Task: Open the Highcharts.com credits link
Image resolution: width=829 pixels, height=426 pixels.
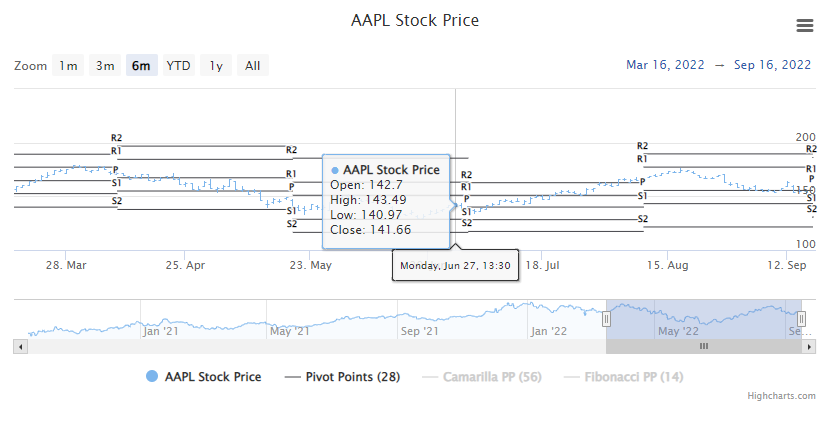Action: 781,396
